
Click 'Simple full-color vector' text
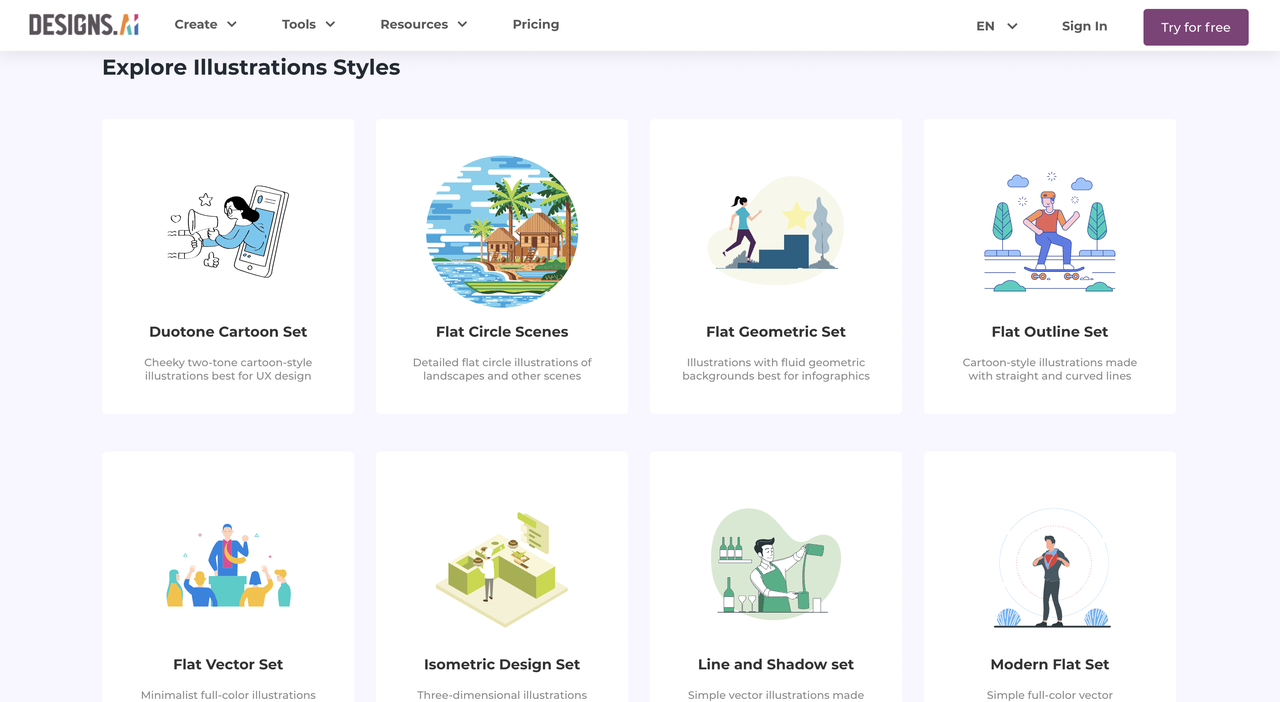(x=1050, y=695)
